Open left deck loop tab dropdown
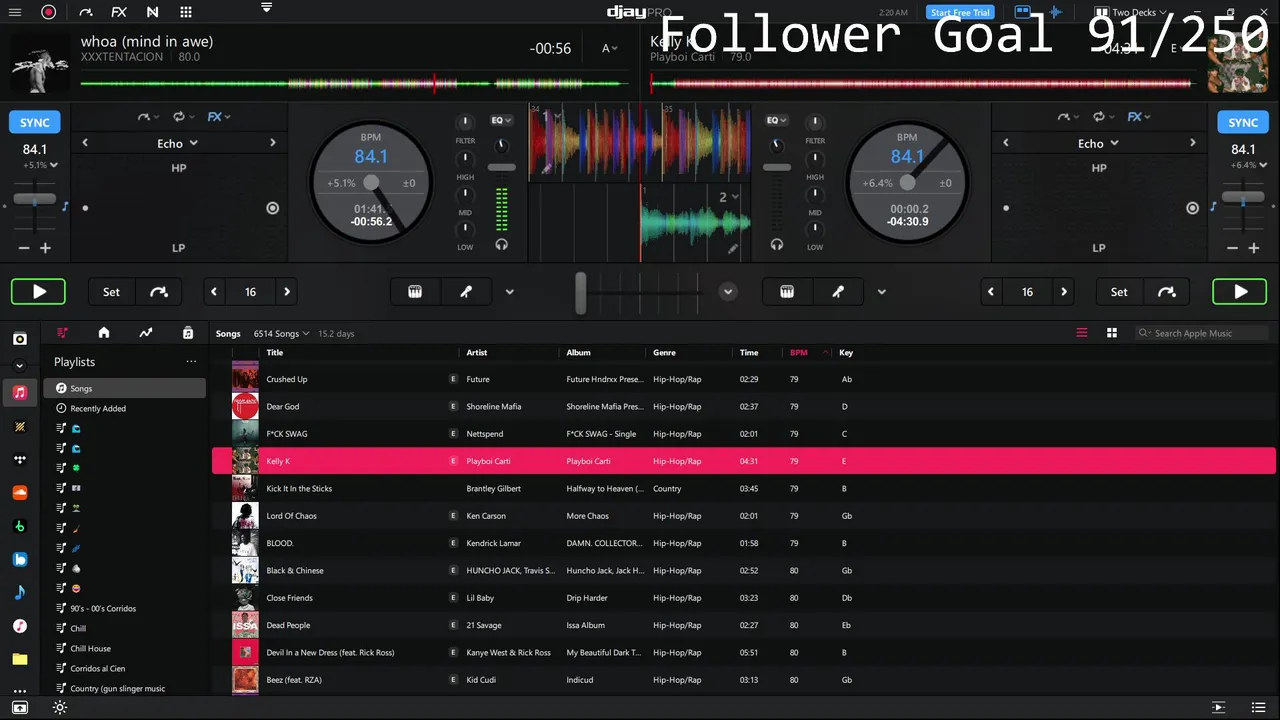Image resolution: width=1280 pixels, height=720 pixels. tap(183, 117)
